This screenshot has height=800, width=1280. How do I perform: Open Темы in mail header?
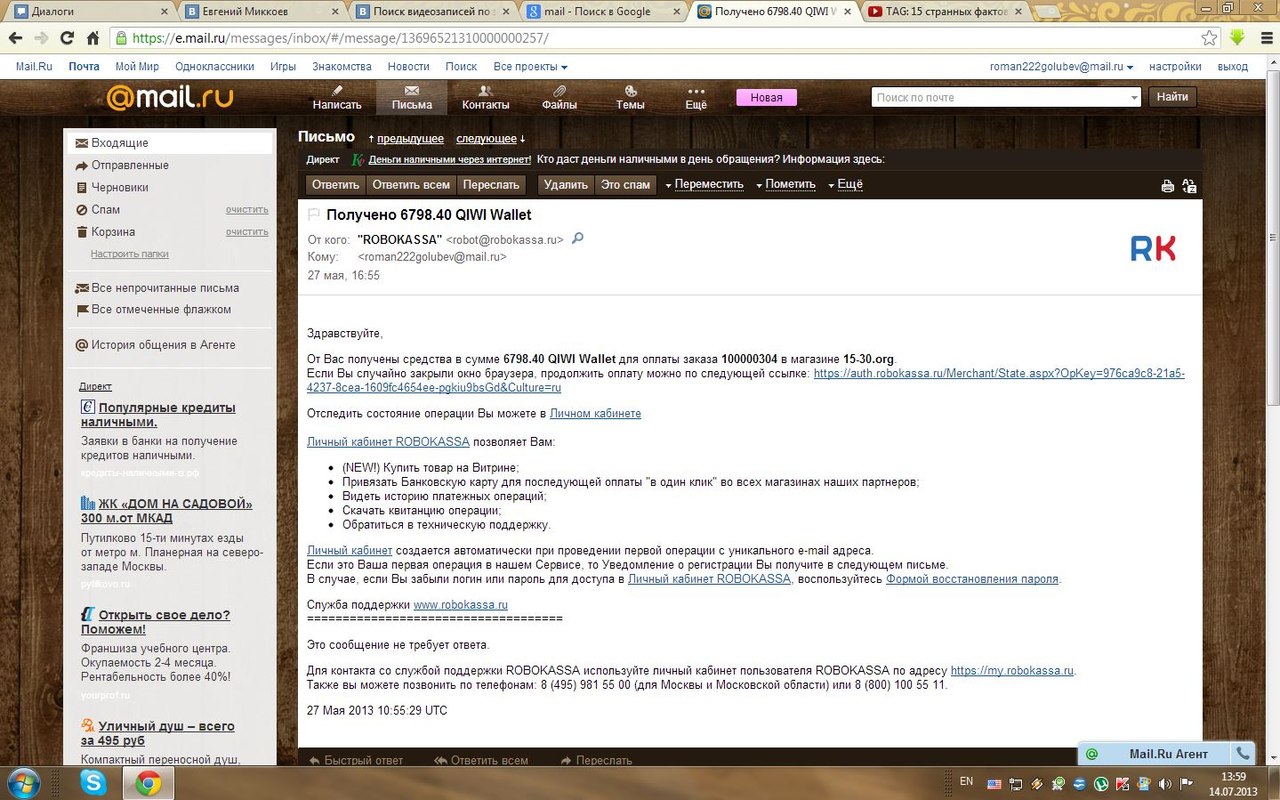pyautogui.click(x=630, y=97)
